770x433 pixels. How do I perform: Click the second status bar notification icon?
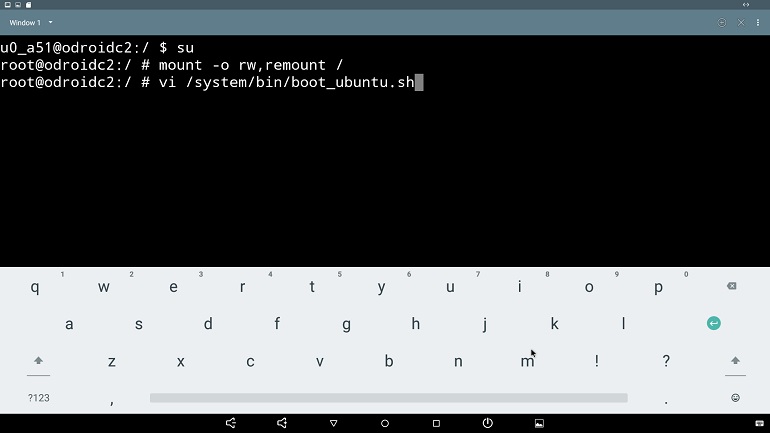tap(18, 5)
